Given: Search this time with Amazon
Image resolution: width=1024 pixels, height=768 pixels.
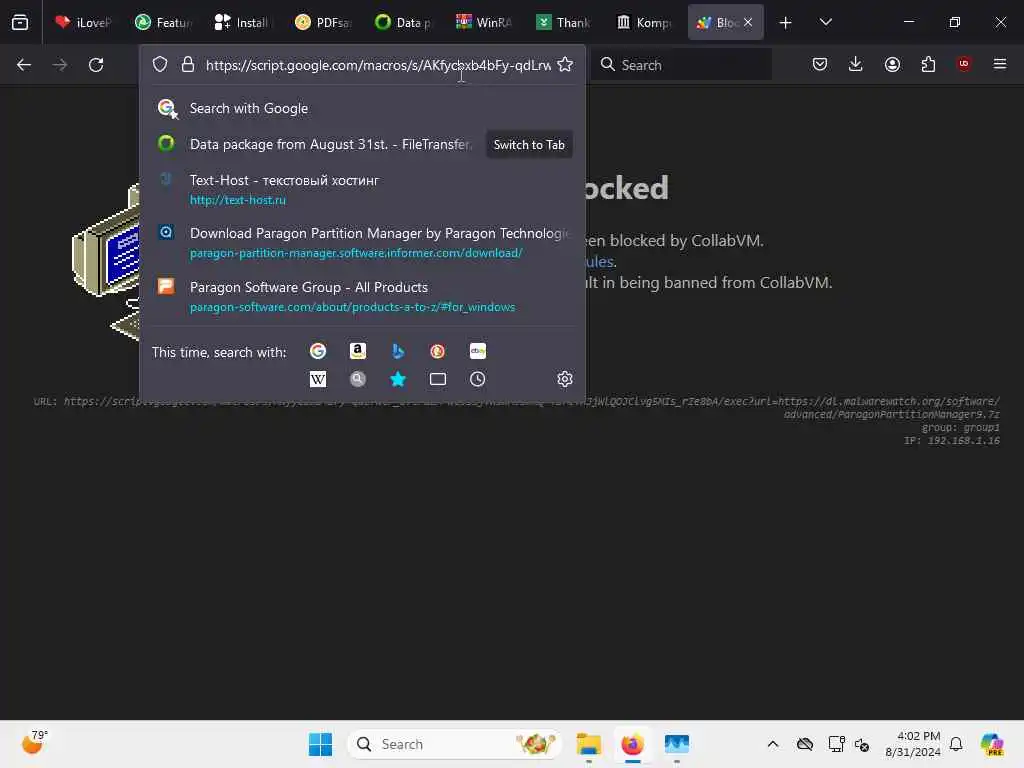Looking at the screenshot, I should [x=358, y=351].
